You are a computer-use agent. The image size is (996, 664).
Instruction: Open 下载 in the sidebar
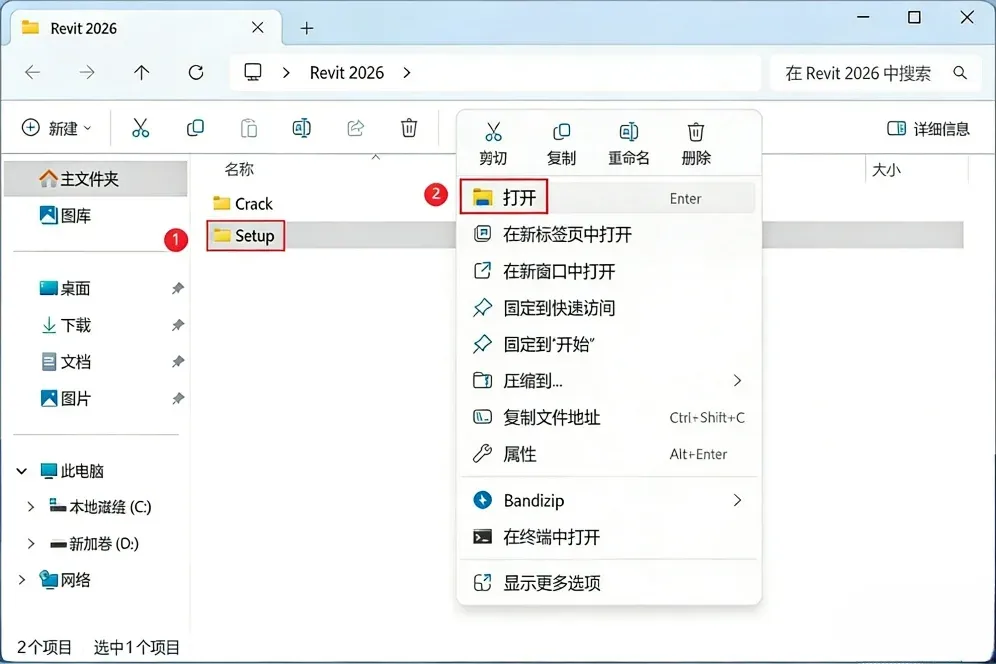[x=65, y=325]
